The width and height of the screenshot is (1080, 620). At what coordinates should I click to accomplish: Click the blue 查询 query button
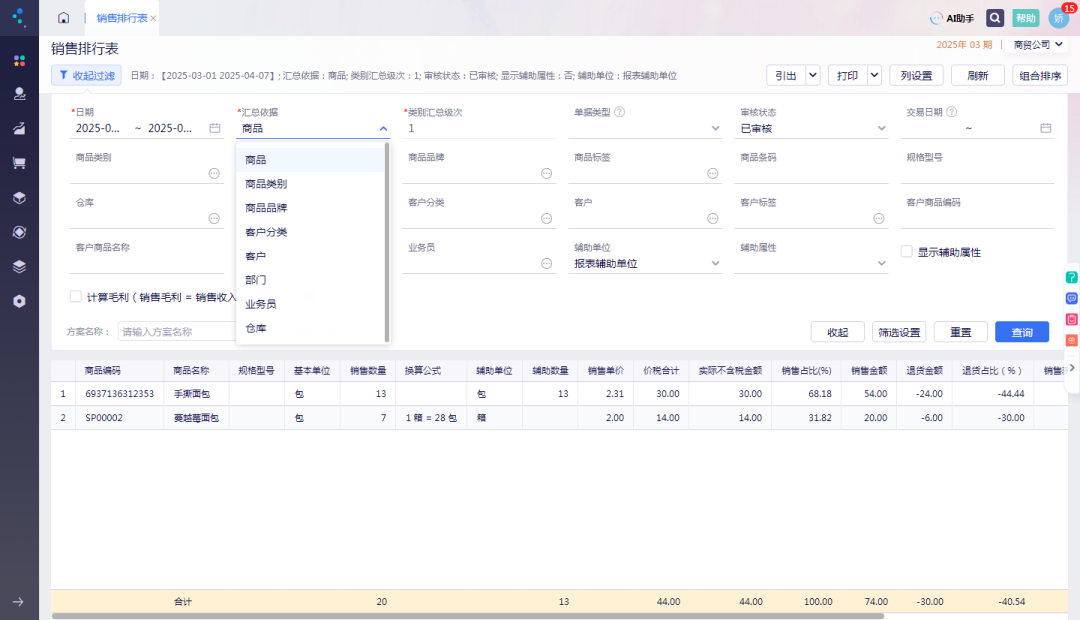(1022, 332)
